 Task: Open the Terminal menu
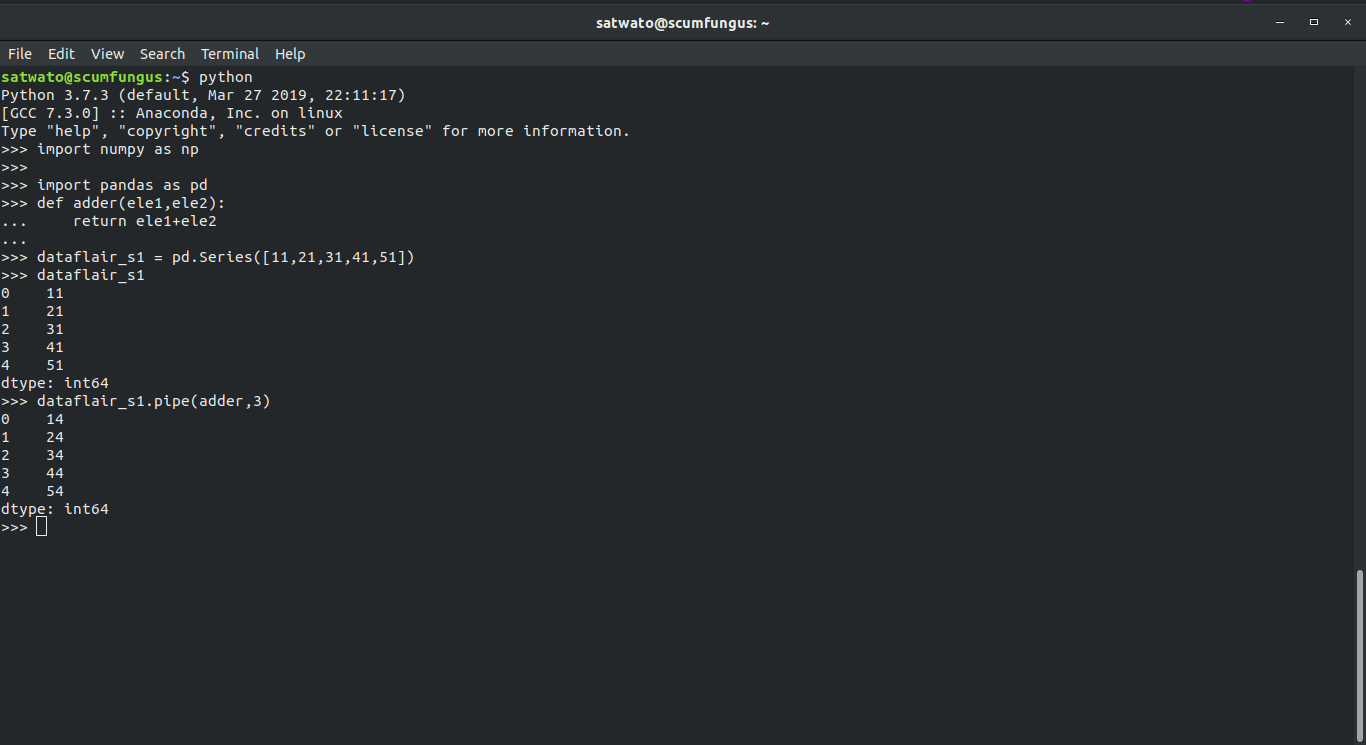point(230,53)
